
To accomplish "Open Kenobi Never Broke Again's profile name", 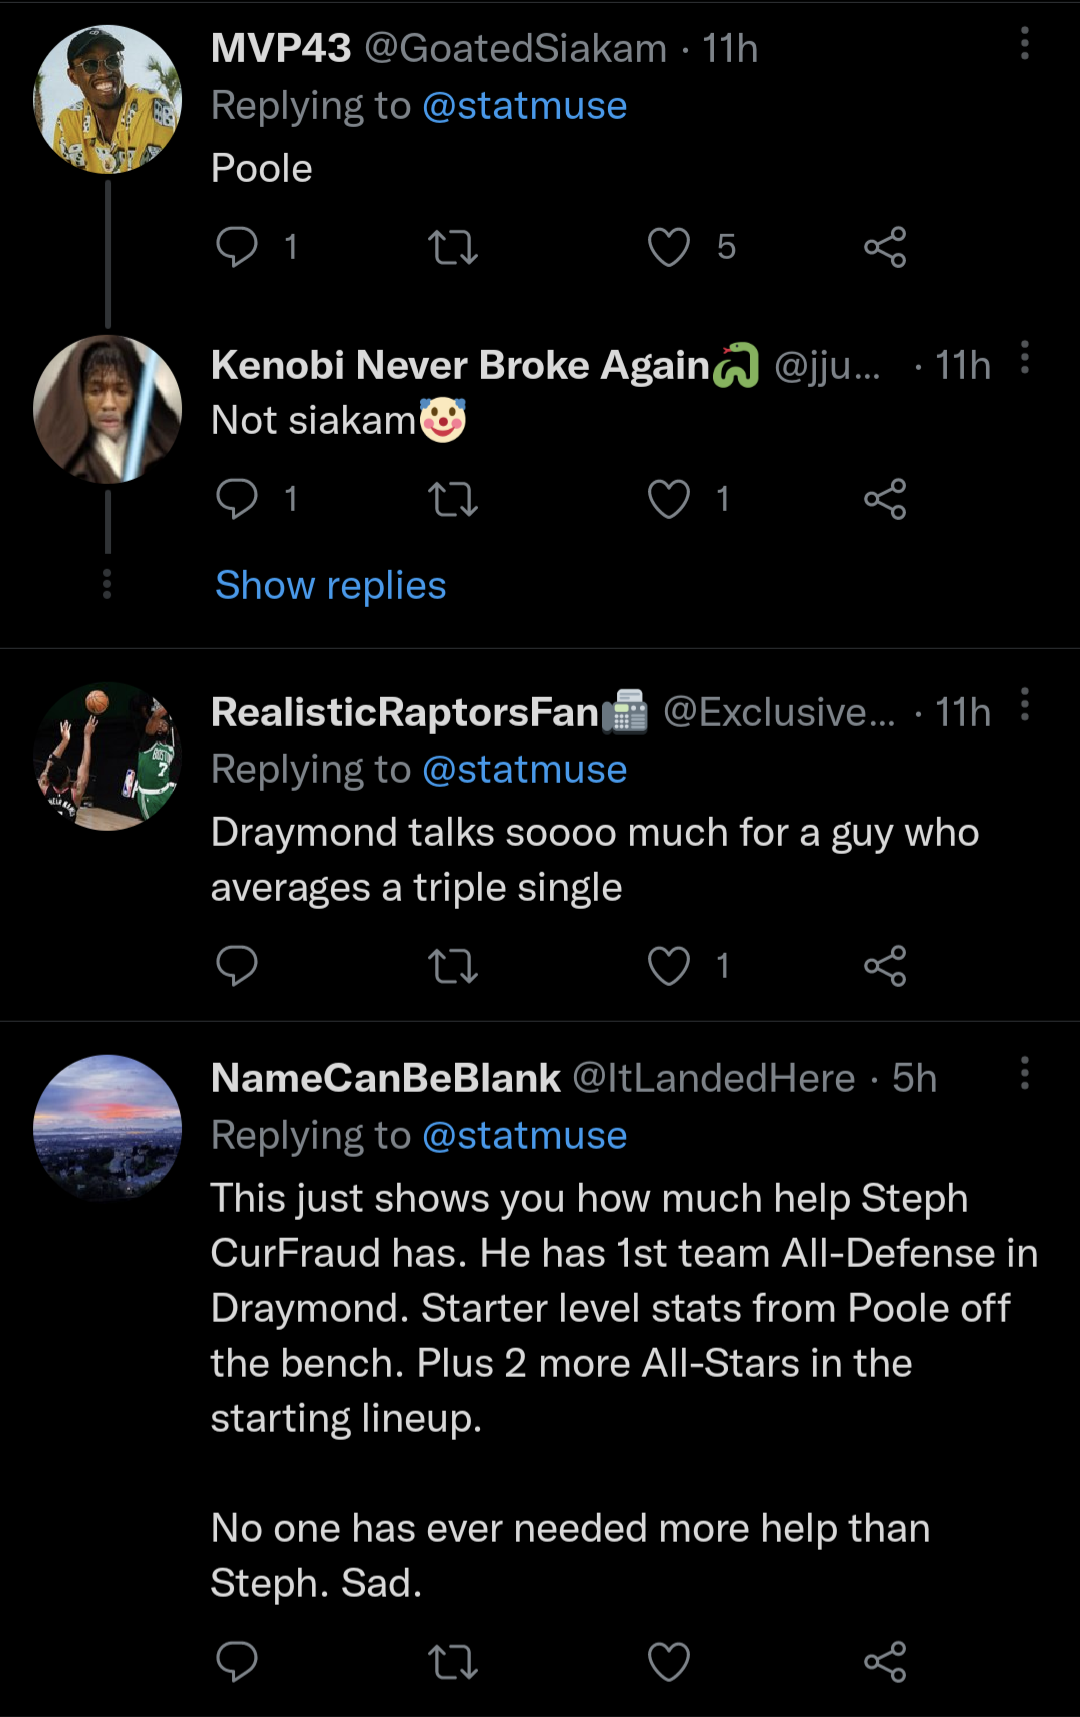I will pos(460,366).
